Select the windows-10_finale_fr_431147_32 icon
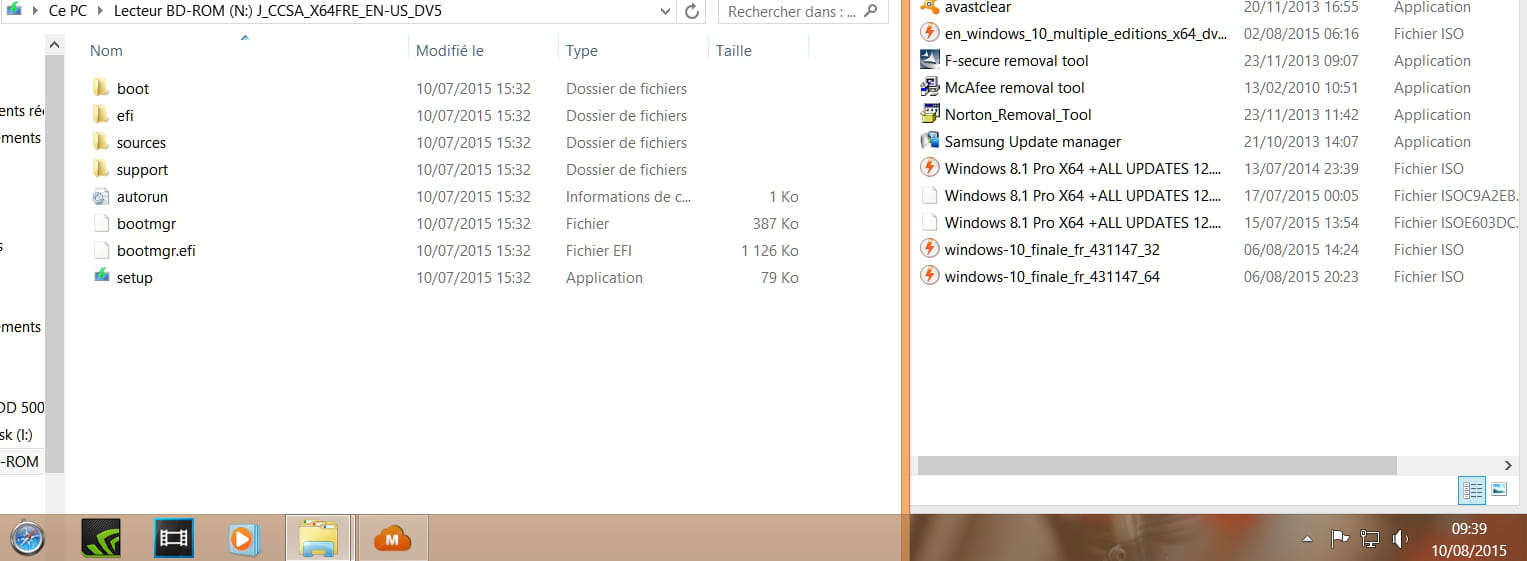This screenshot has width=1527, height=561. click(929, 249)
